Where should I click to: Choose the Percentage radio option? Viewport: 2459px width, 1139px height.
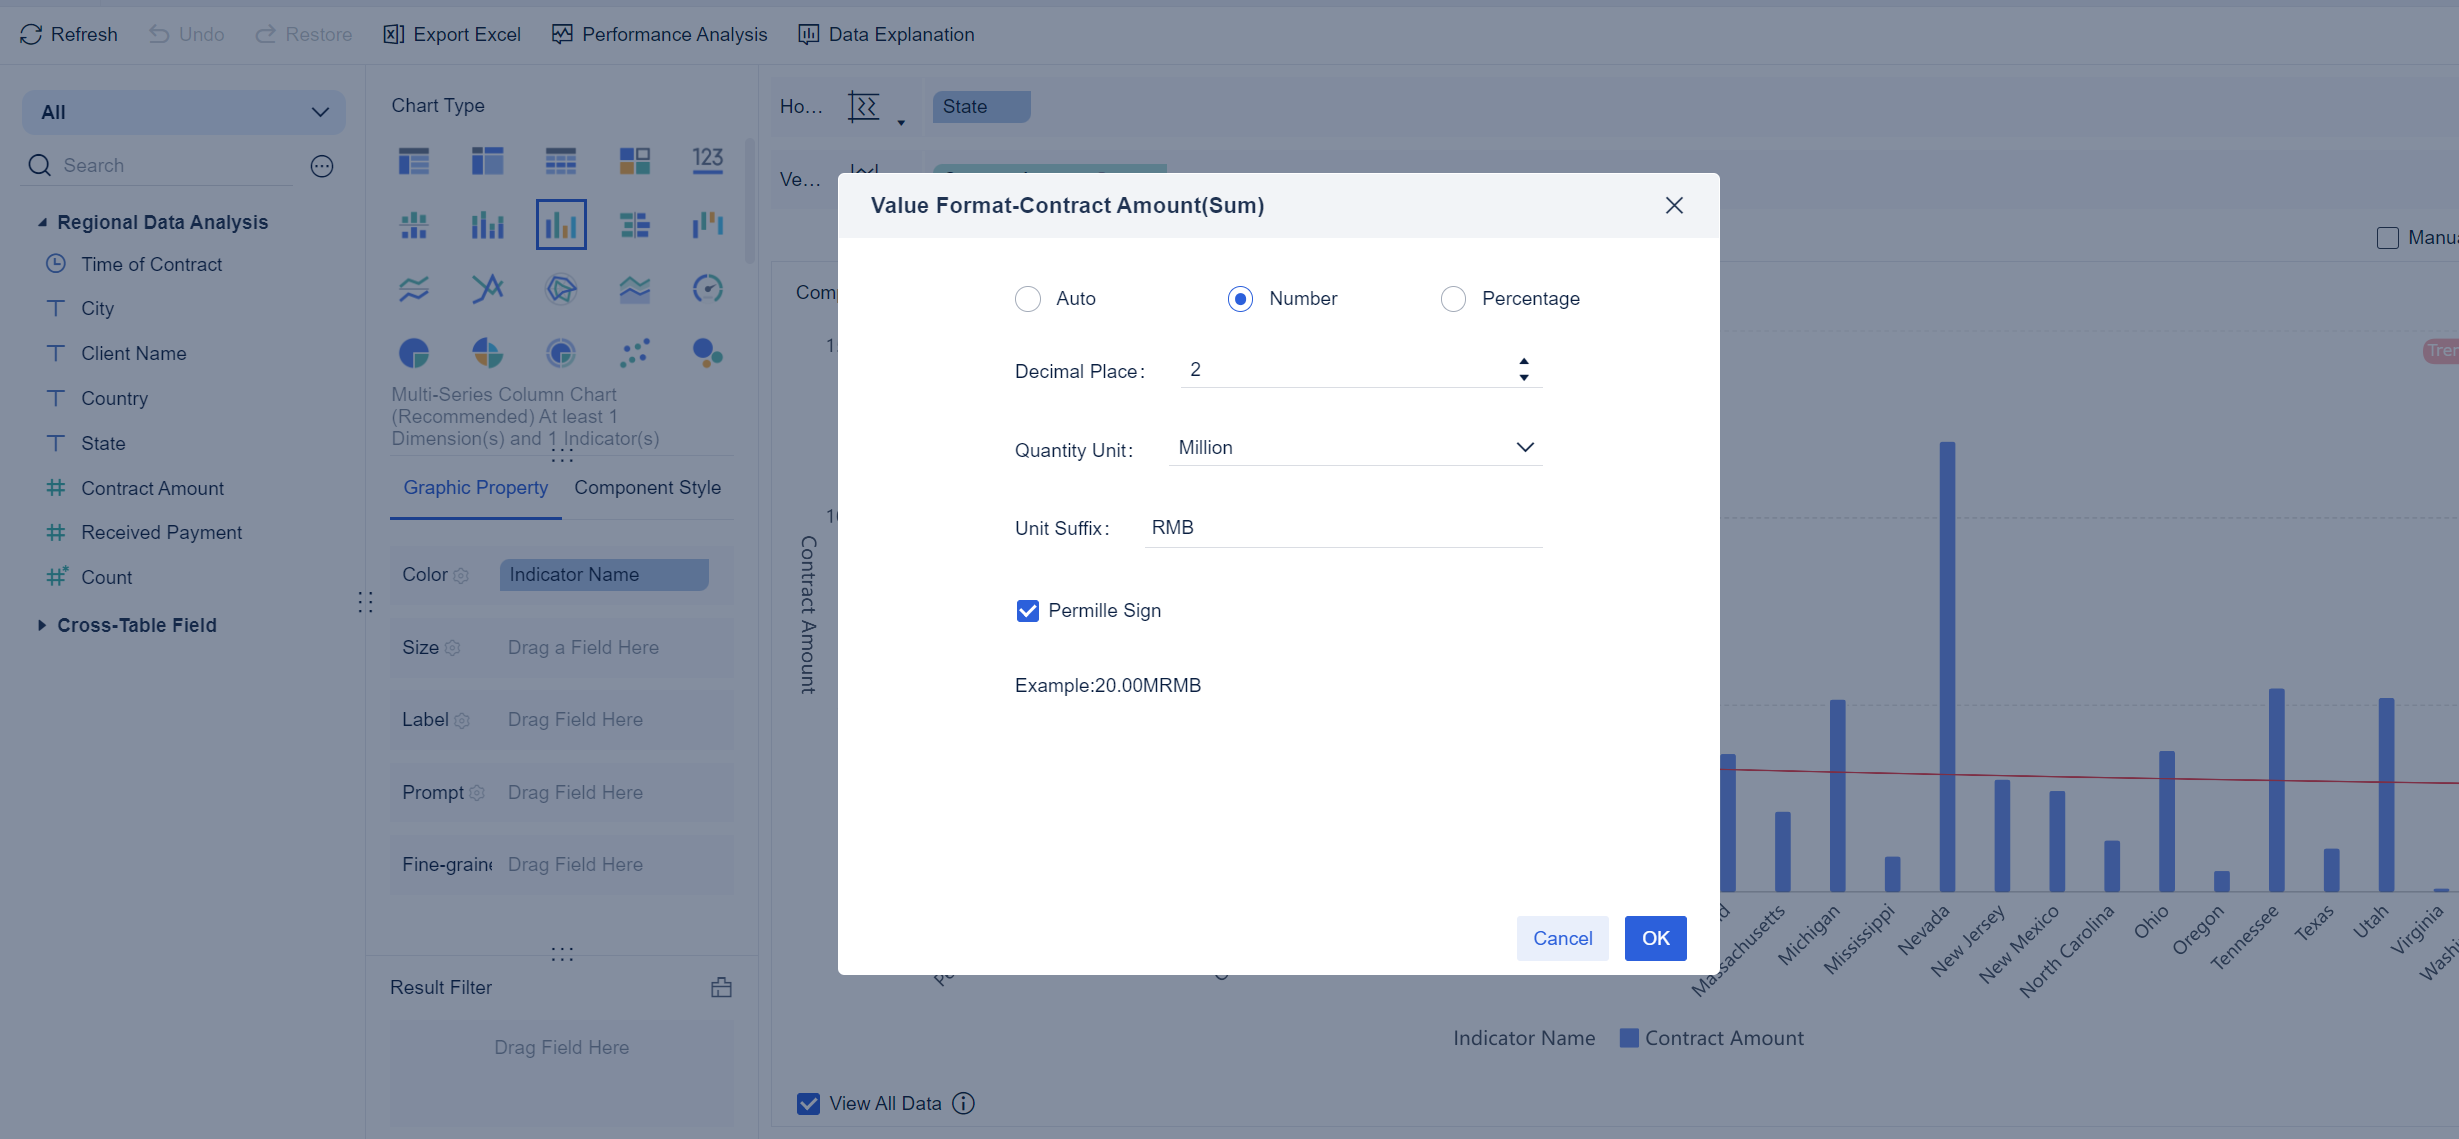coord(1453,299)
